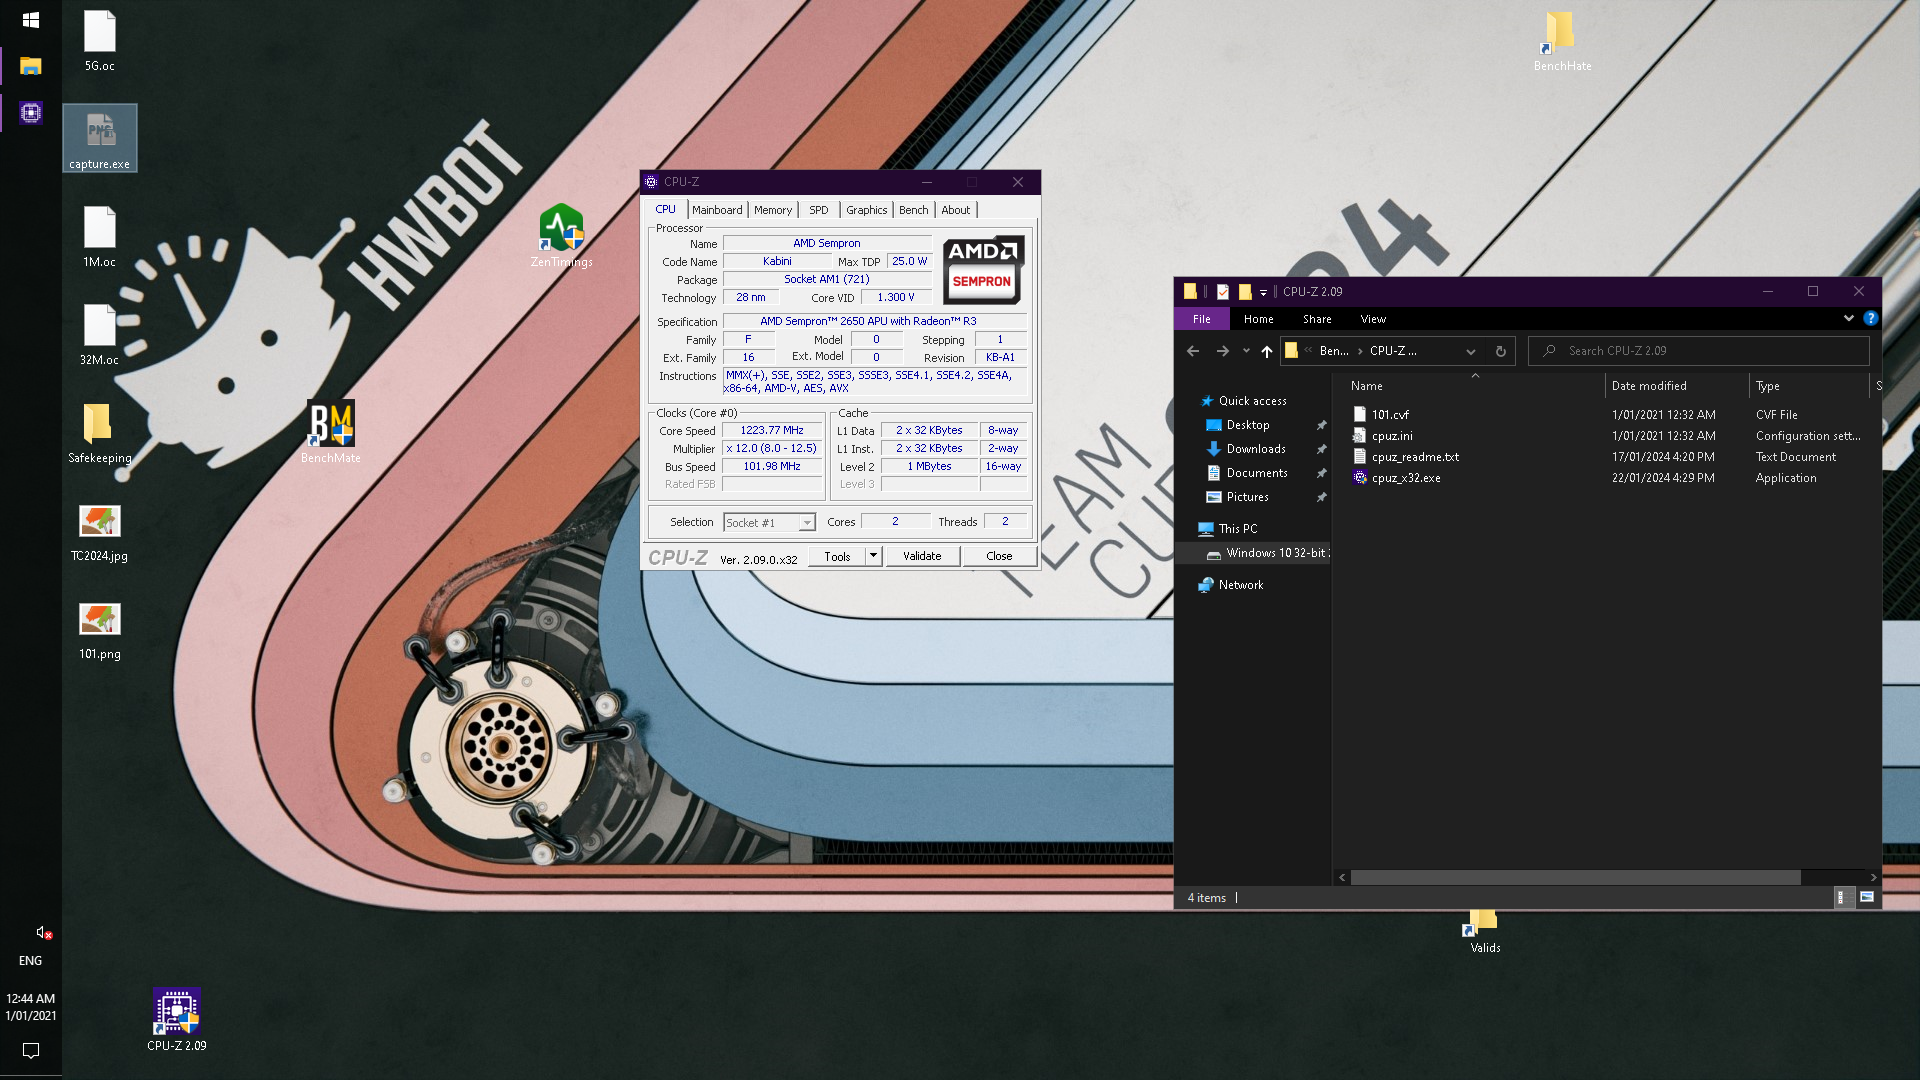Screen dimensions: 1920x1080
Task: Switch to CPU-Z taskbar icon
Action: (x=31, y=113)
